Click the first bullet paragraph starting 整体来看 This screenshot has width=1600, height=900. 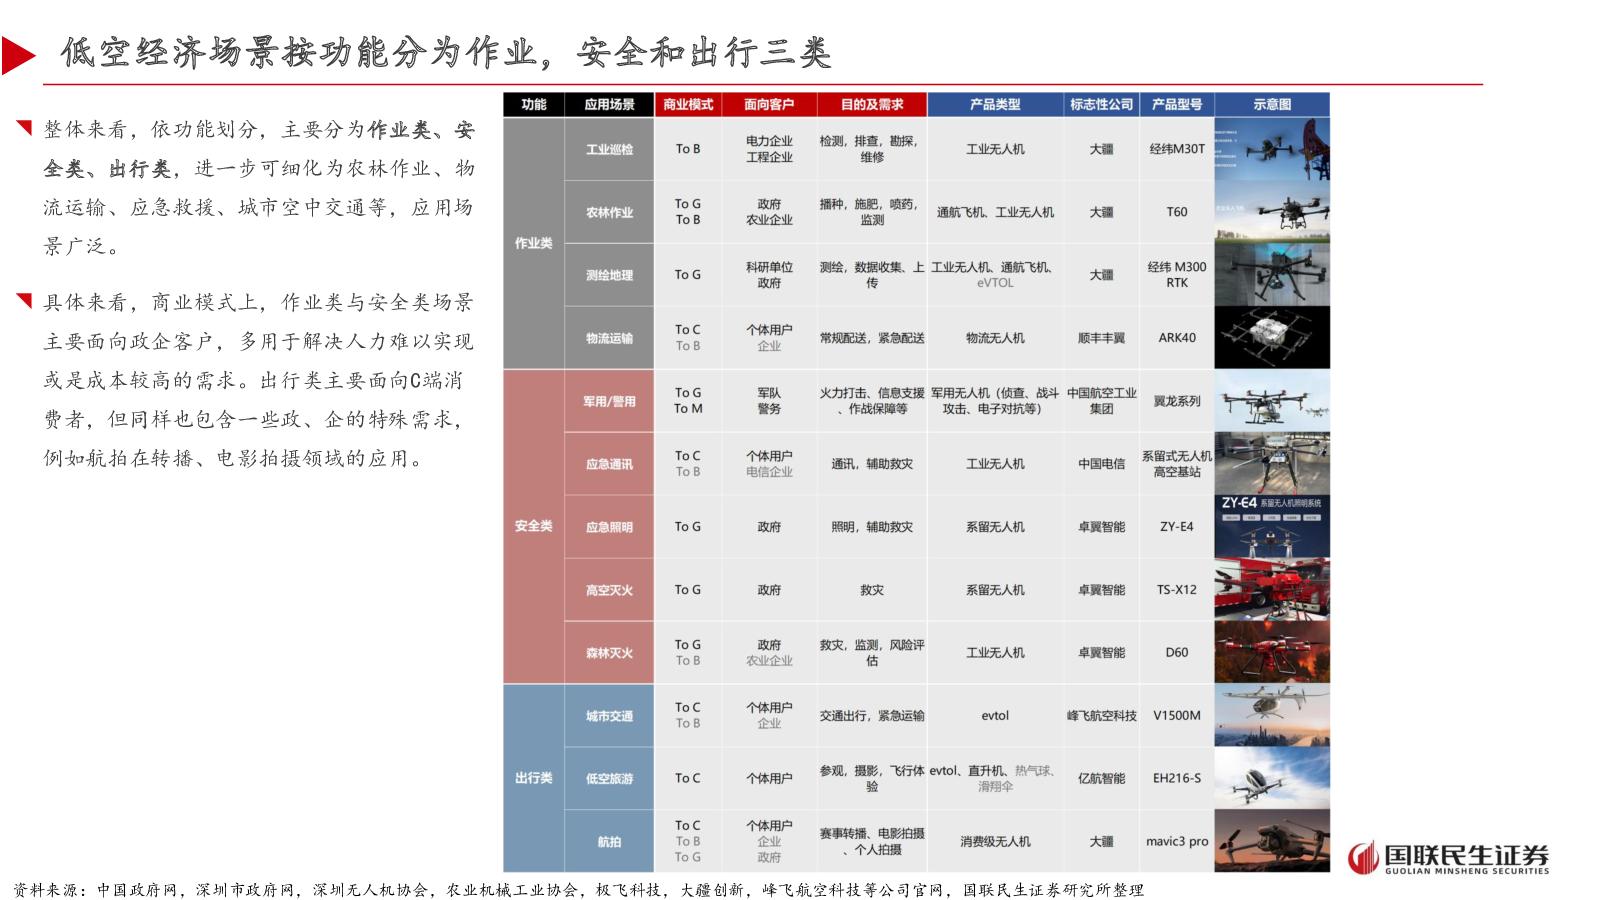[x=259, y=188]
